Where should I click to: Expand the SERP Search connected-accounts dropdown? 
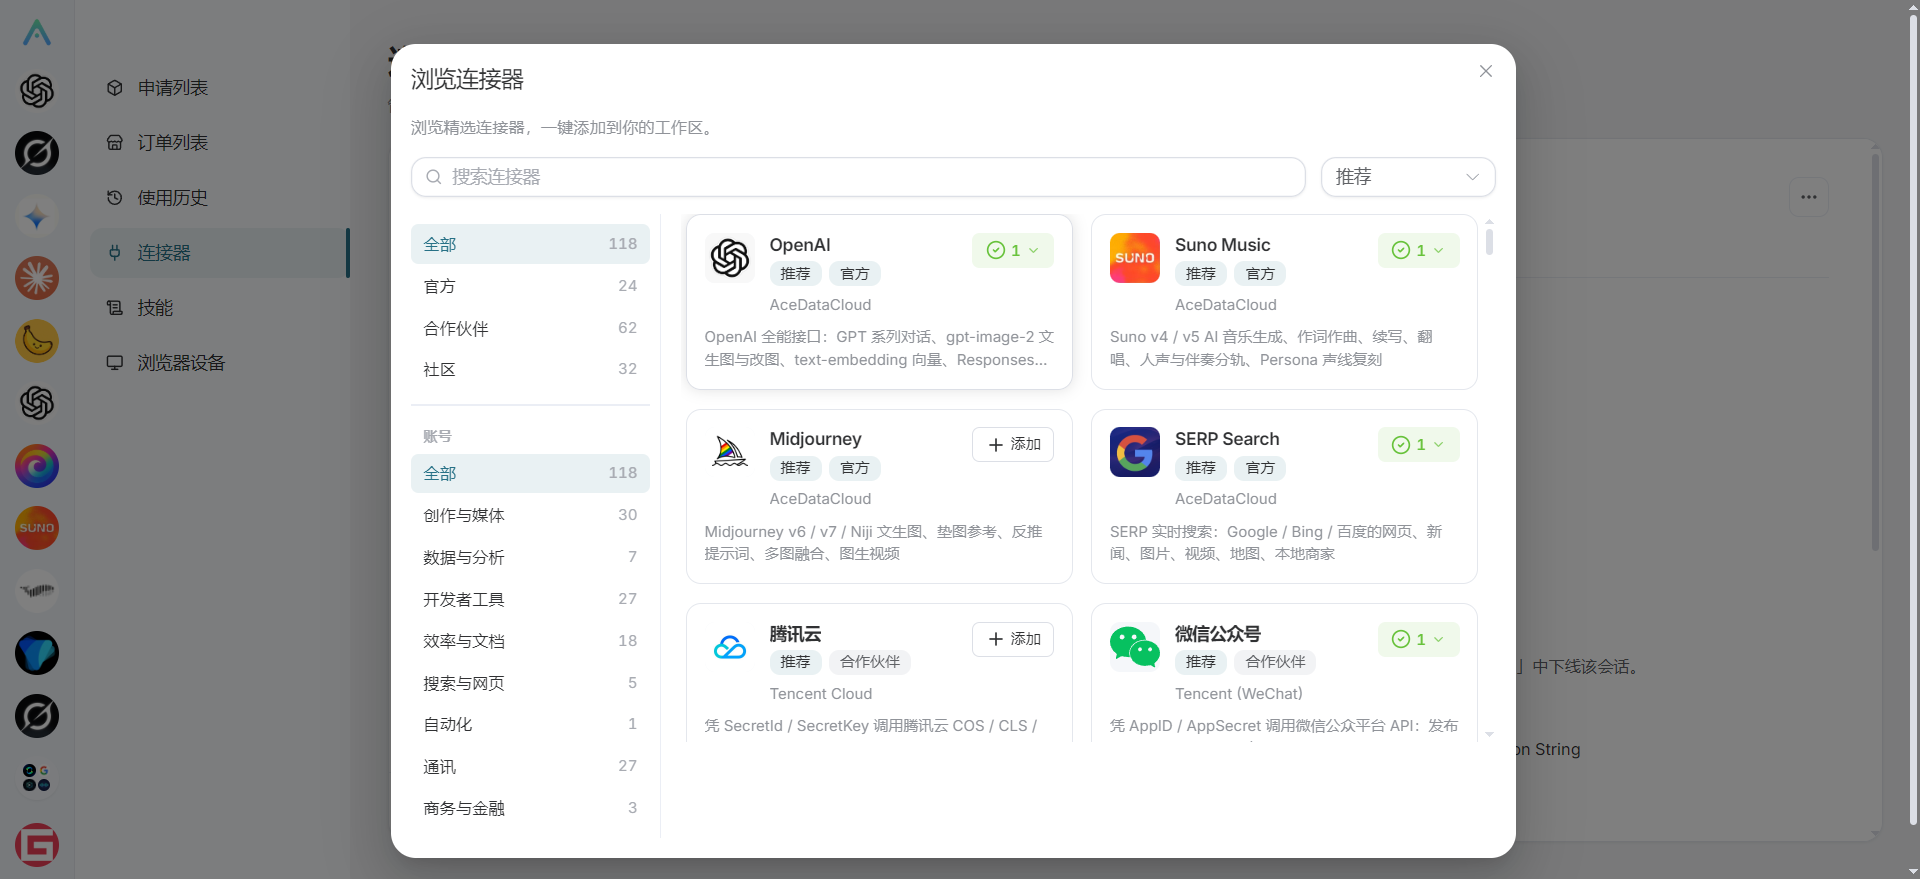(x=1419, y=445)
